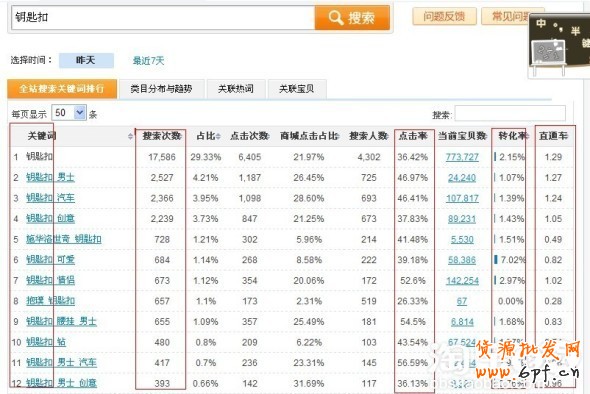This screenshot has width=590, height=394.
Task: Click the magnifier icon in 搜索 button
Action: (336, 17)
